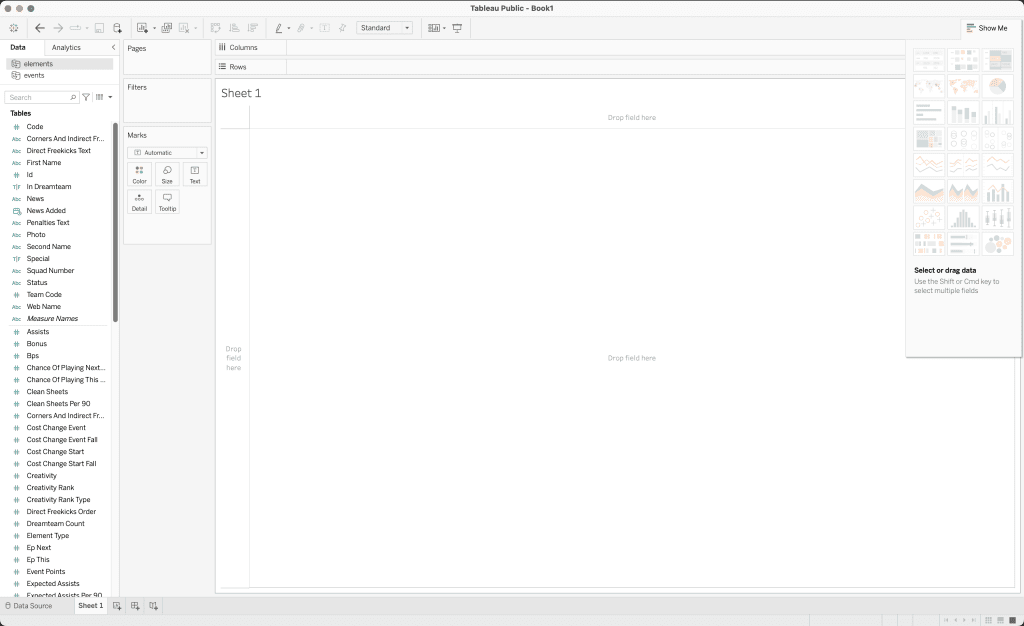Click the Redo forward arrow

tap(58, 28)
